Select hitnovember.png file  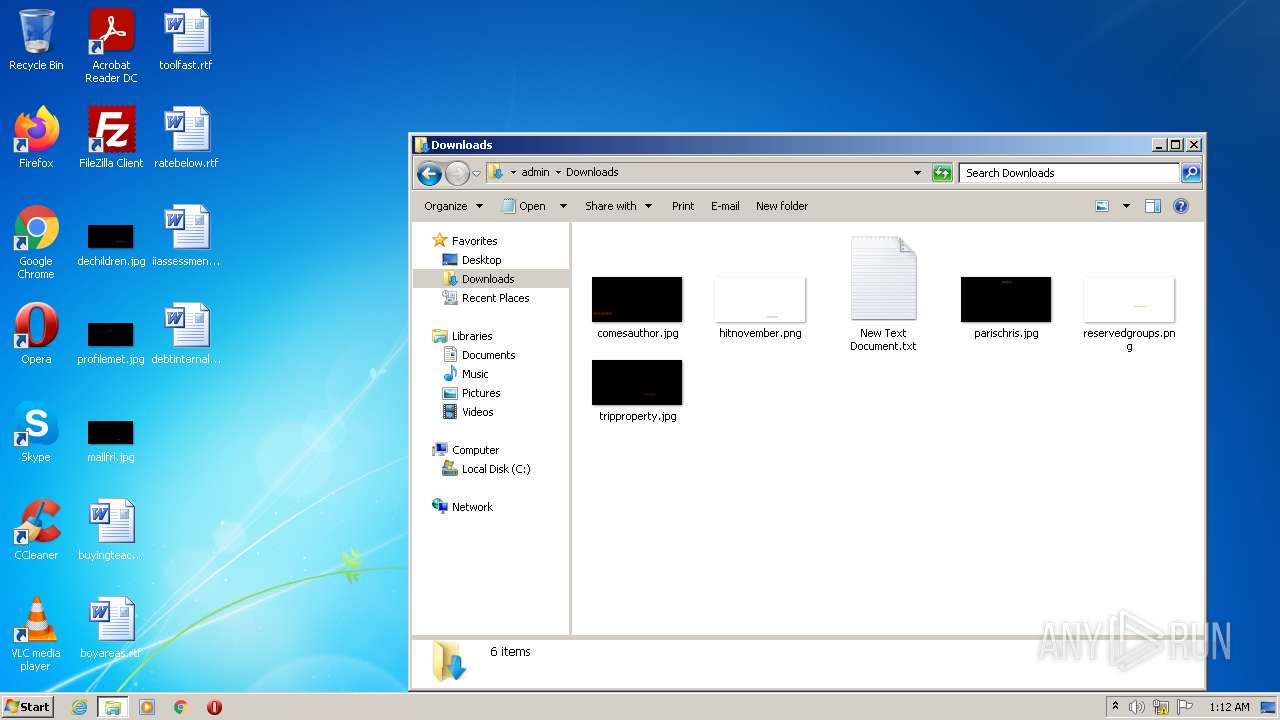[x=760, y=307]
